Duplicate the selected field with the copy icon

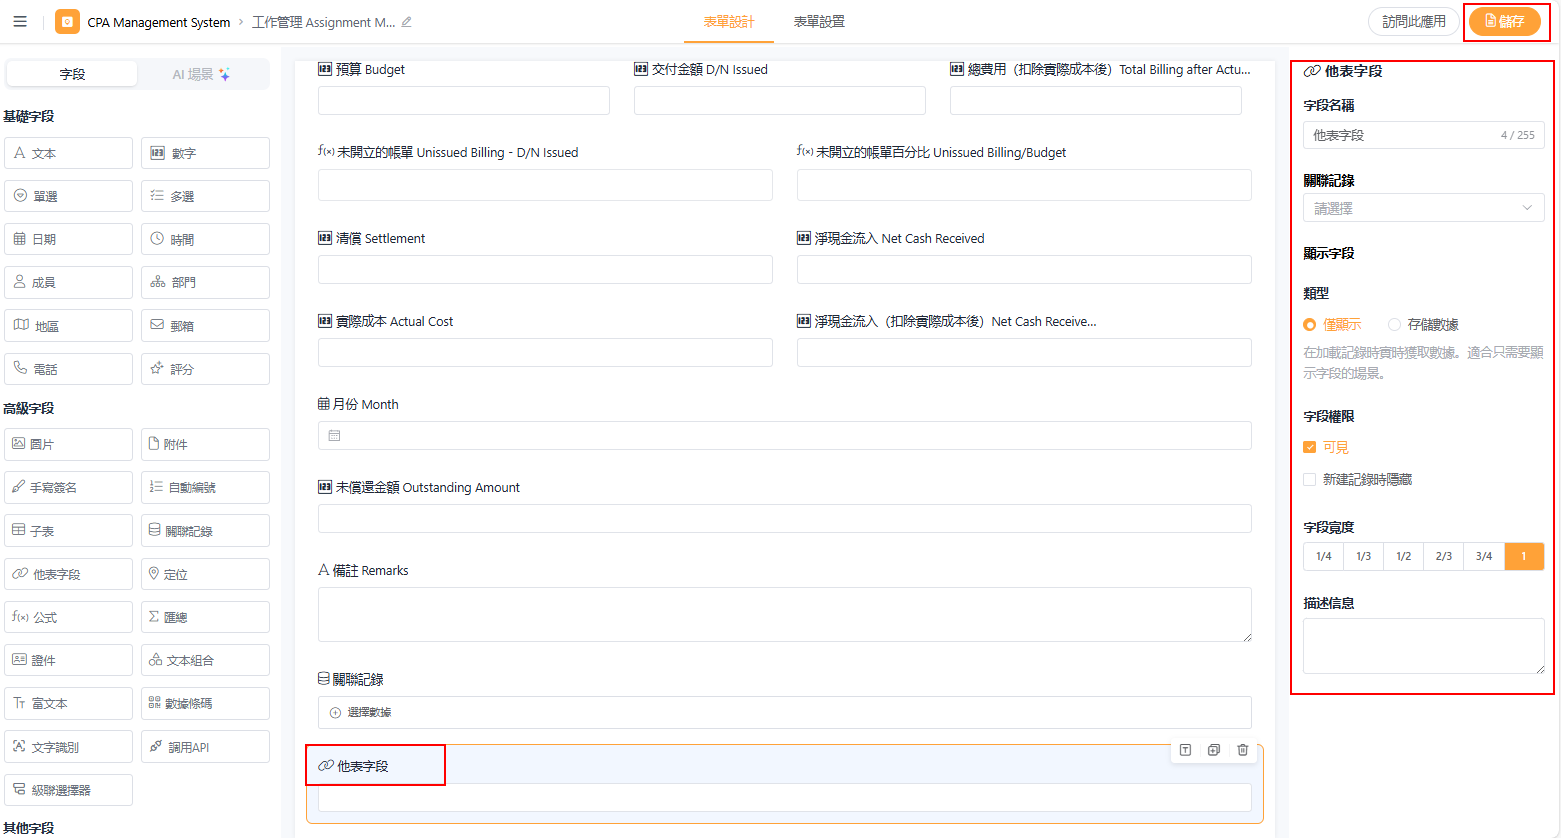click(x=1213, y=750)
